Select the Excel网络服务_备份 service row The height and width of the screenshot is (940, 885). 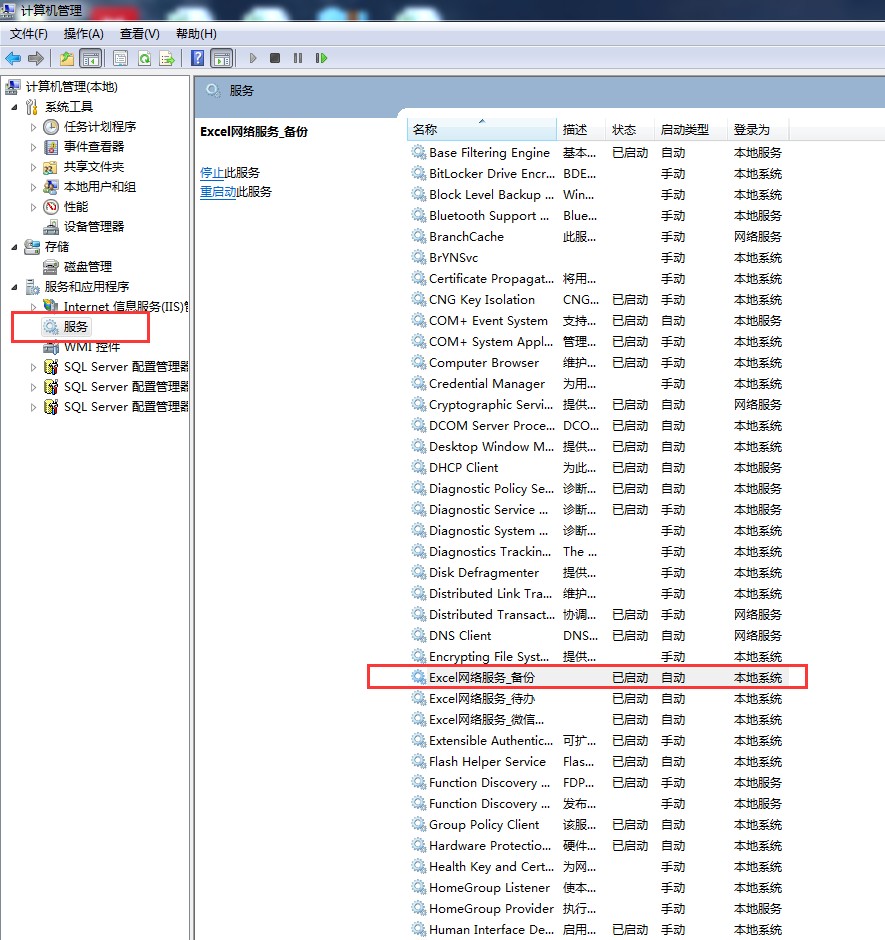[x=598, y=677]
